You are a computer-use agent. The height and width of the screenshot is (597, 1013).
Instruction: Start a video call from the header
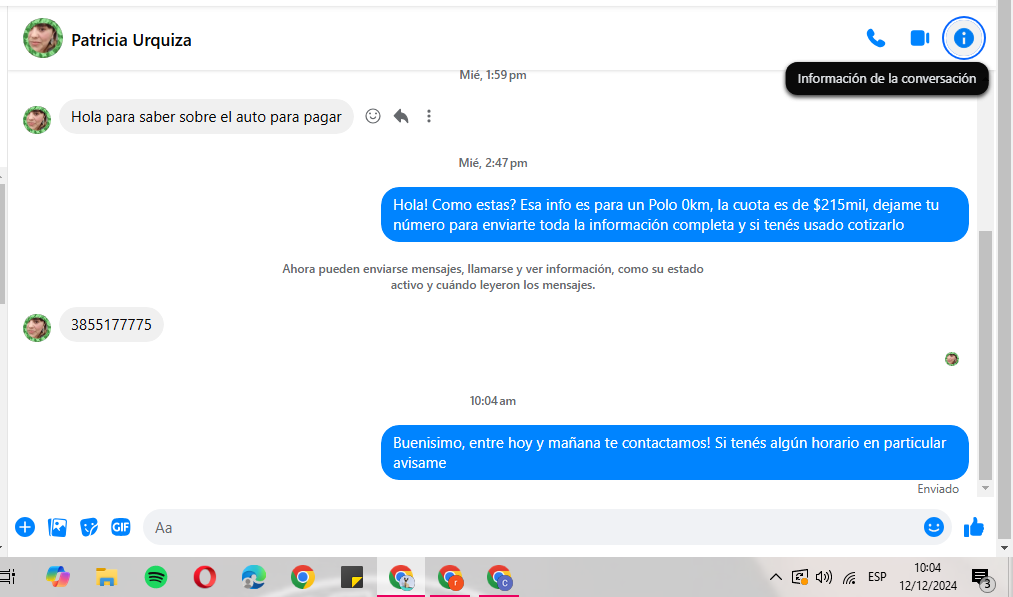[919, 39]
